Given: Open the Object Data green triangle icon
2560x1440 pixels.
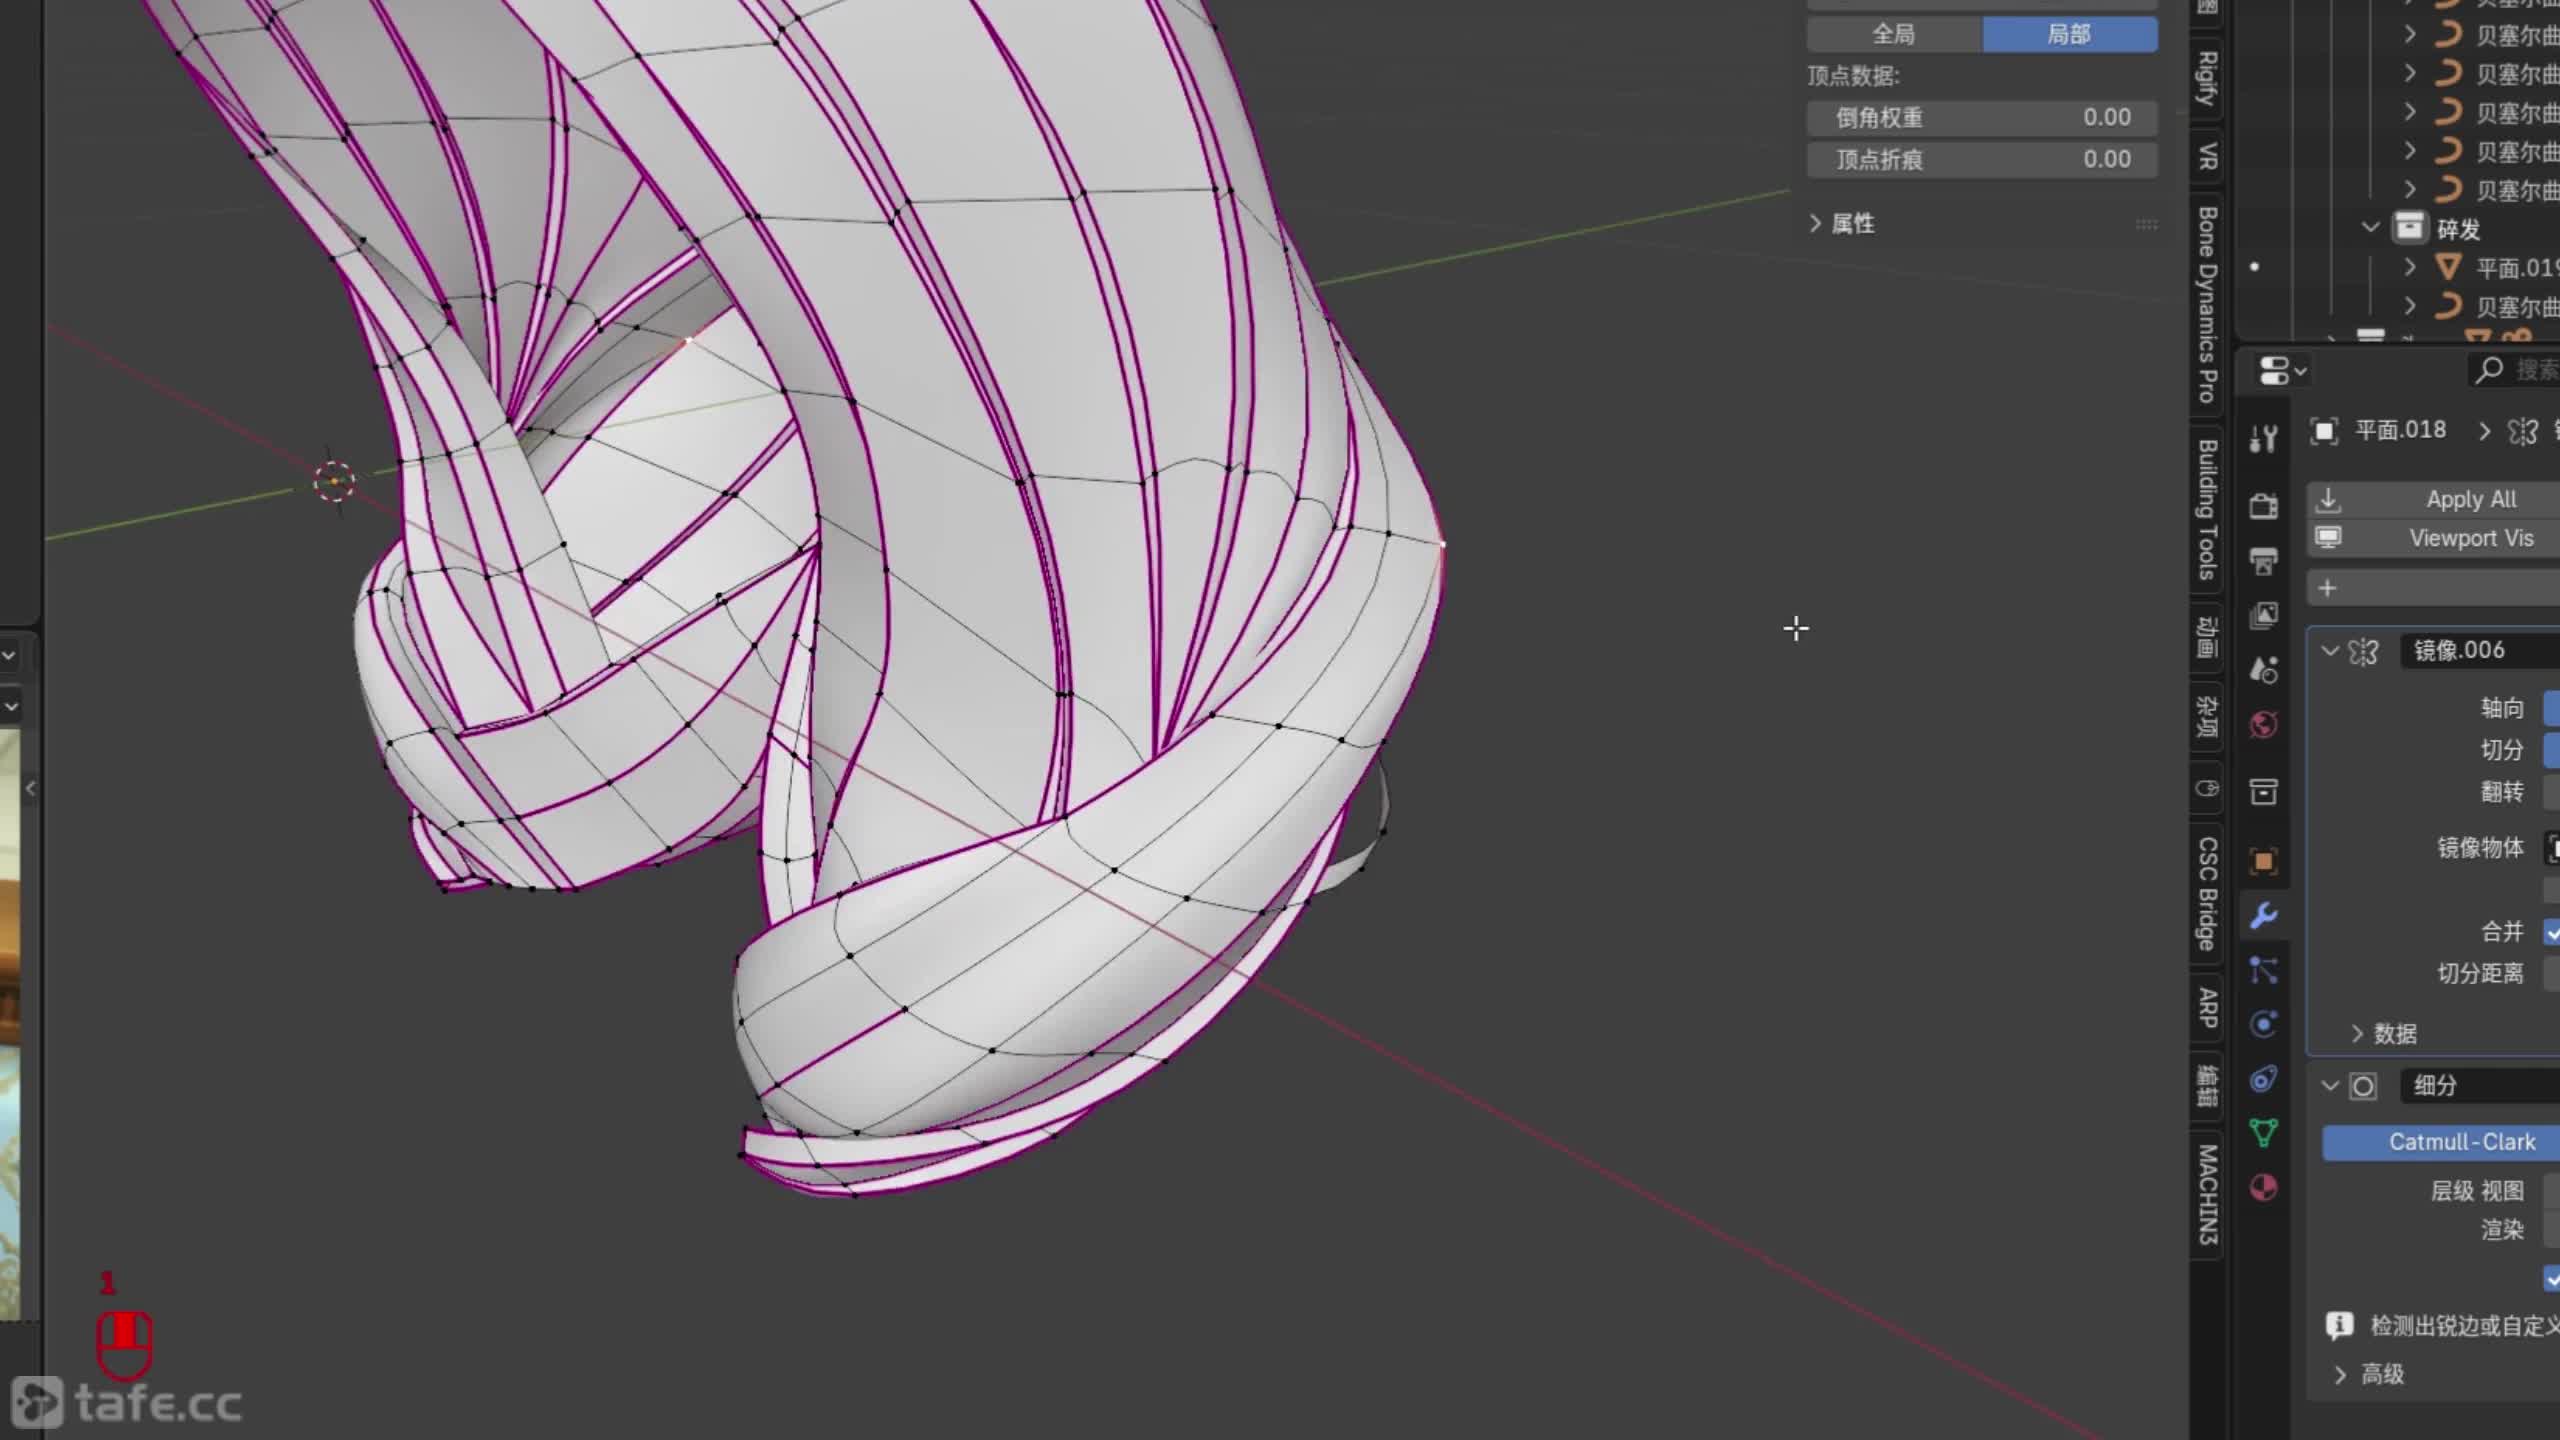Looking at the screenshot, I should (x=2264, y=1133).
